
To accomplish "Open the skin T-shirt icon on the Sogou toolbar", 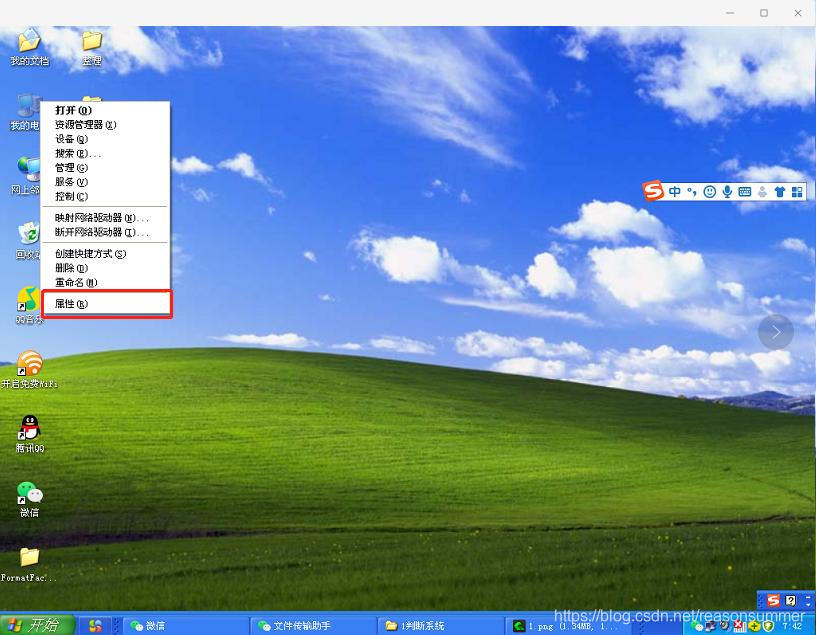I will click(x=780, y=192).
